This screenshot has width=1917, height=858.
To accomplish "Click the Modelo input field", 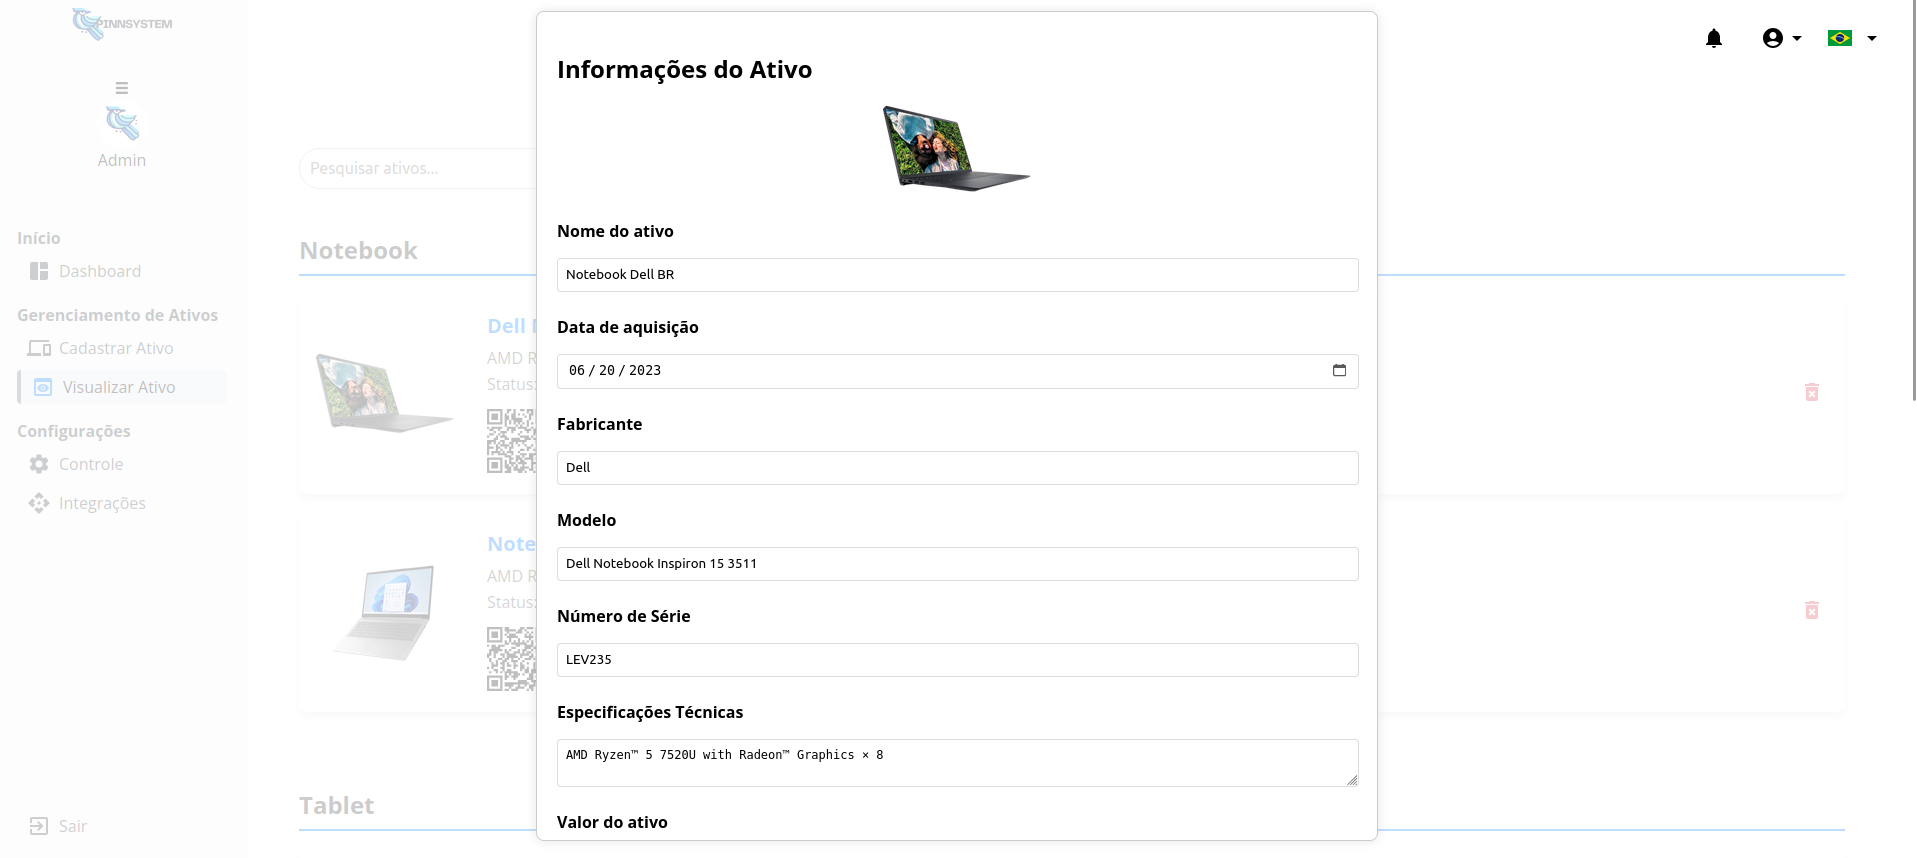I will (957, 564).
